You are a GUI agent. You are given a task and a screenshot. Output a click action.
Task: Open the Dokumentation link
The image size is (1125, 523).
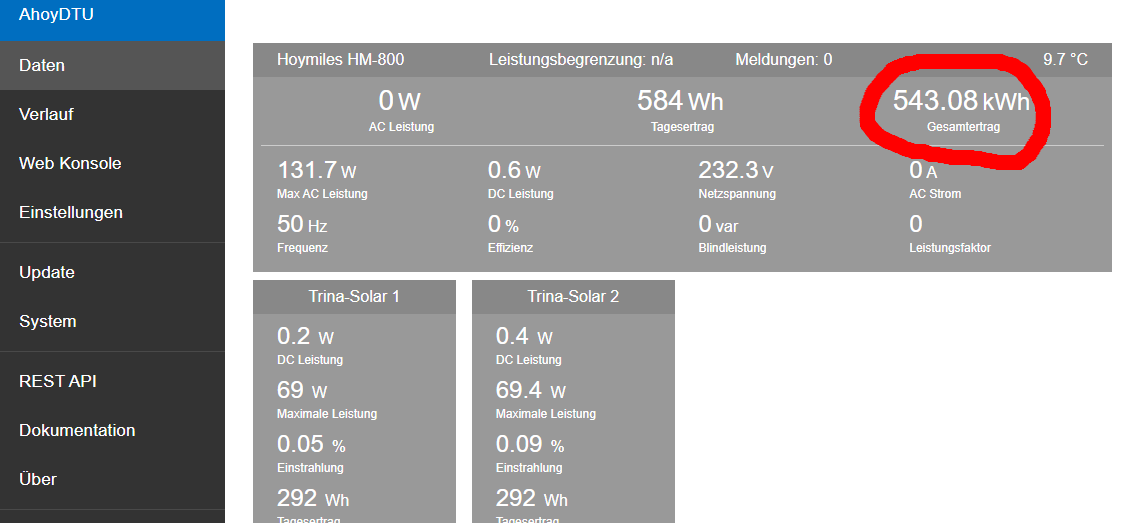[77, 431]
